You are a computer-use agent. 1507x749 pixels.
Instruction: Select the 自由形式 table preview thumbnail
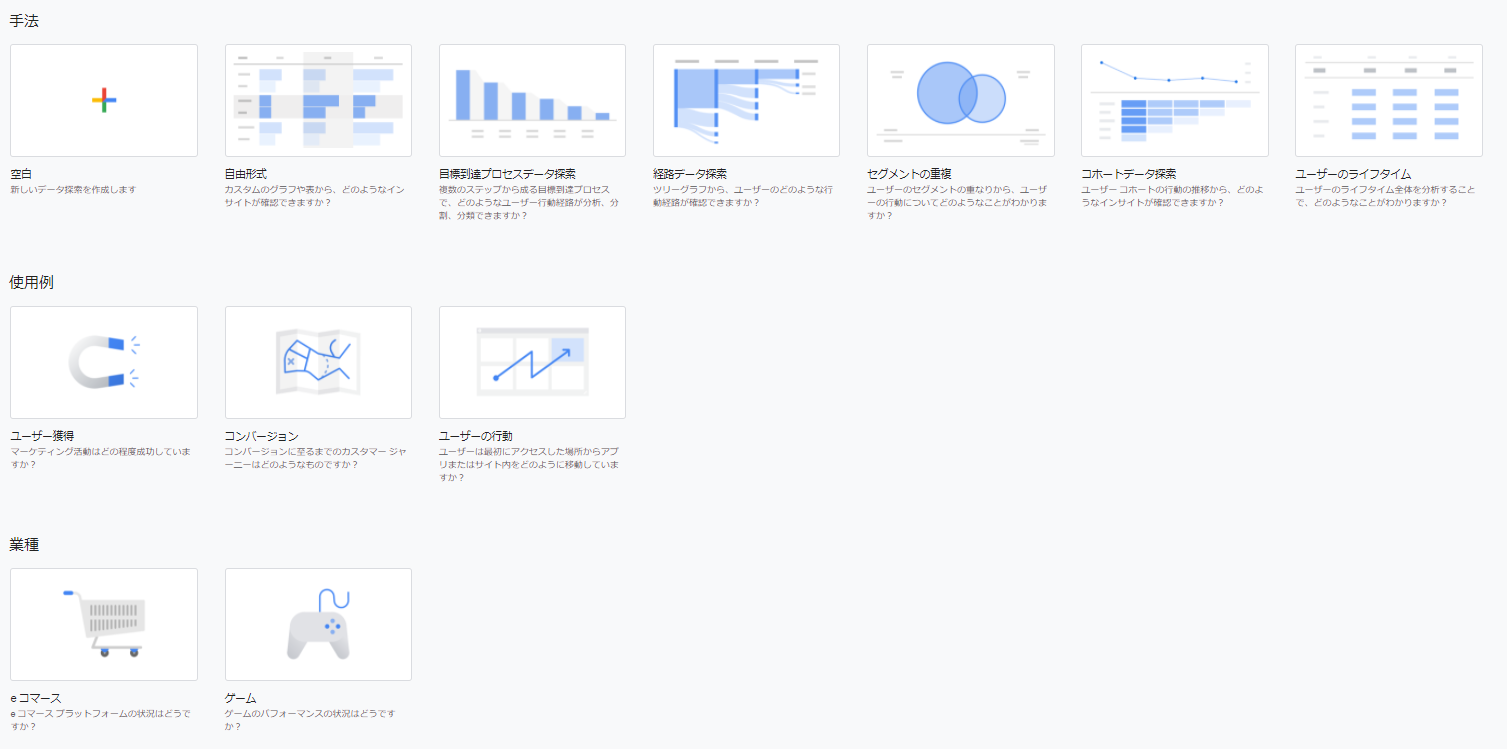click(x=318, y=100)
